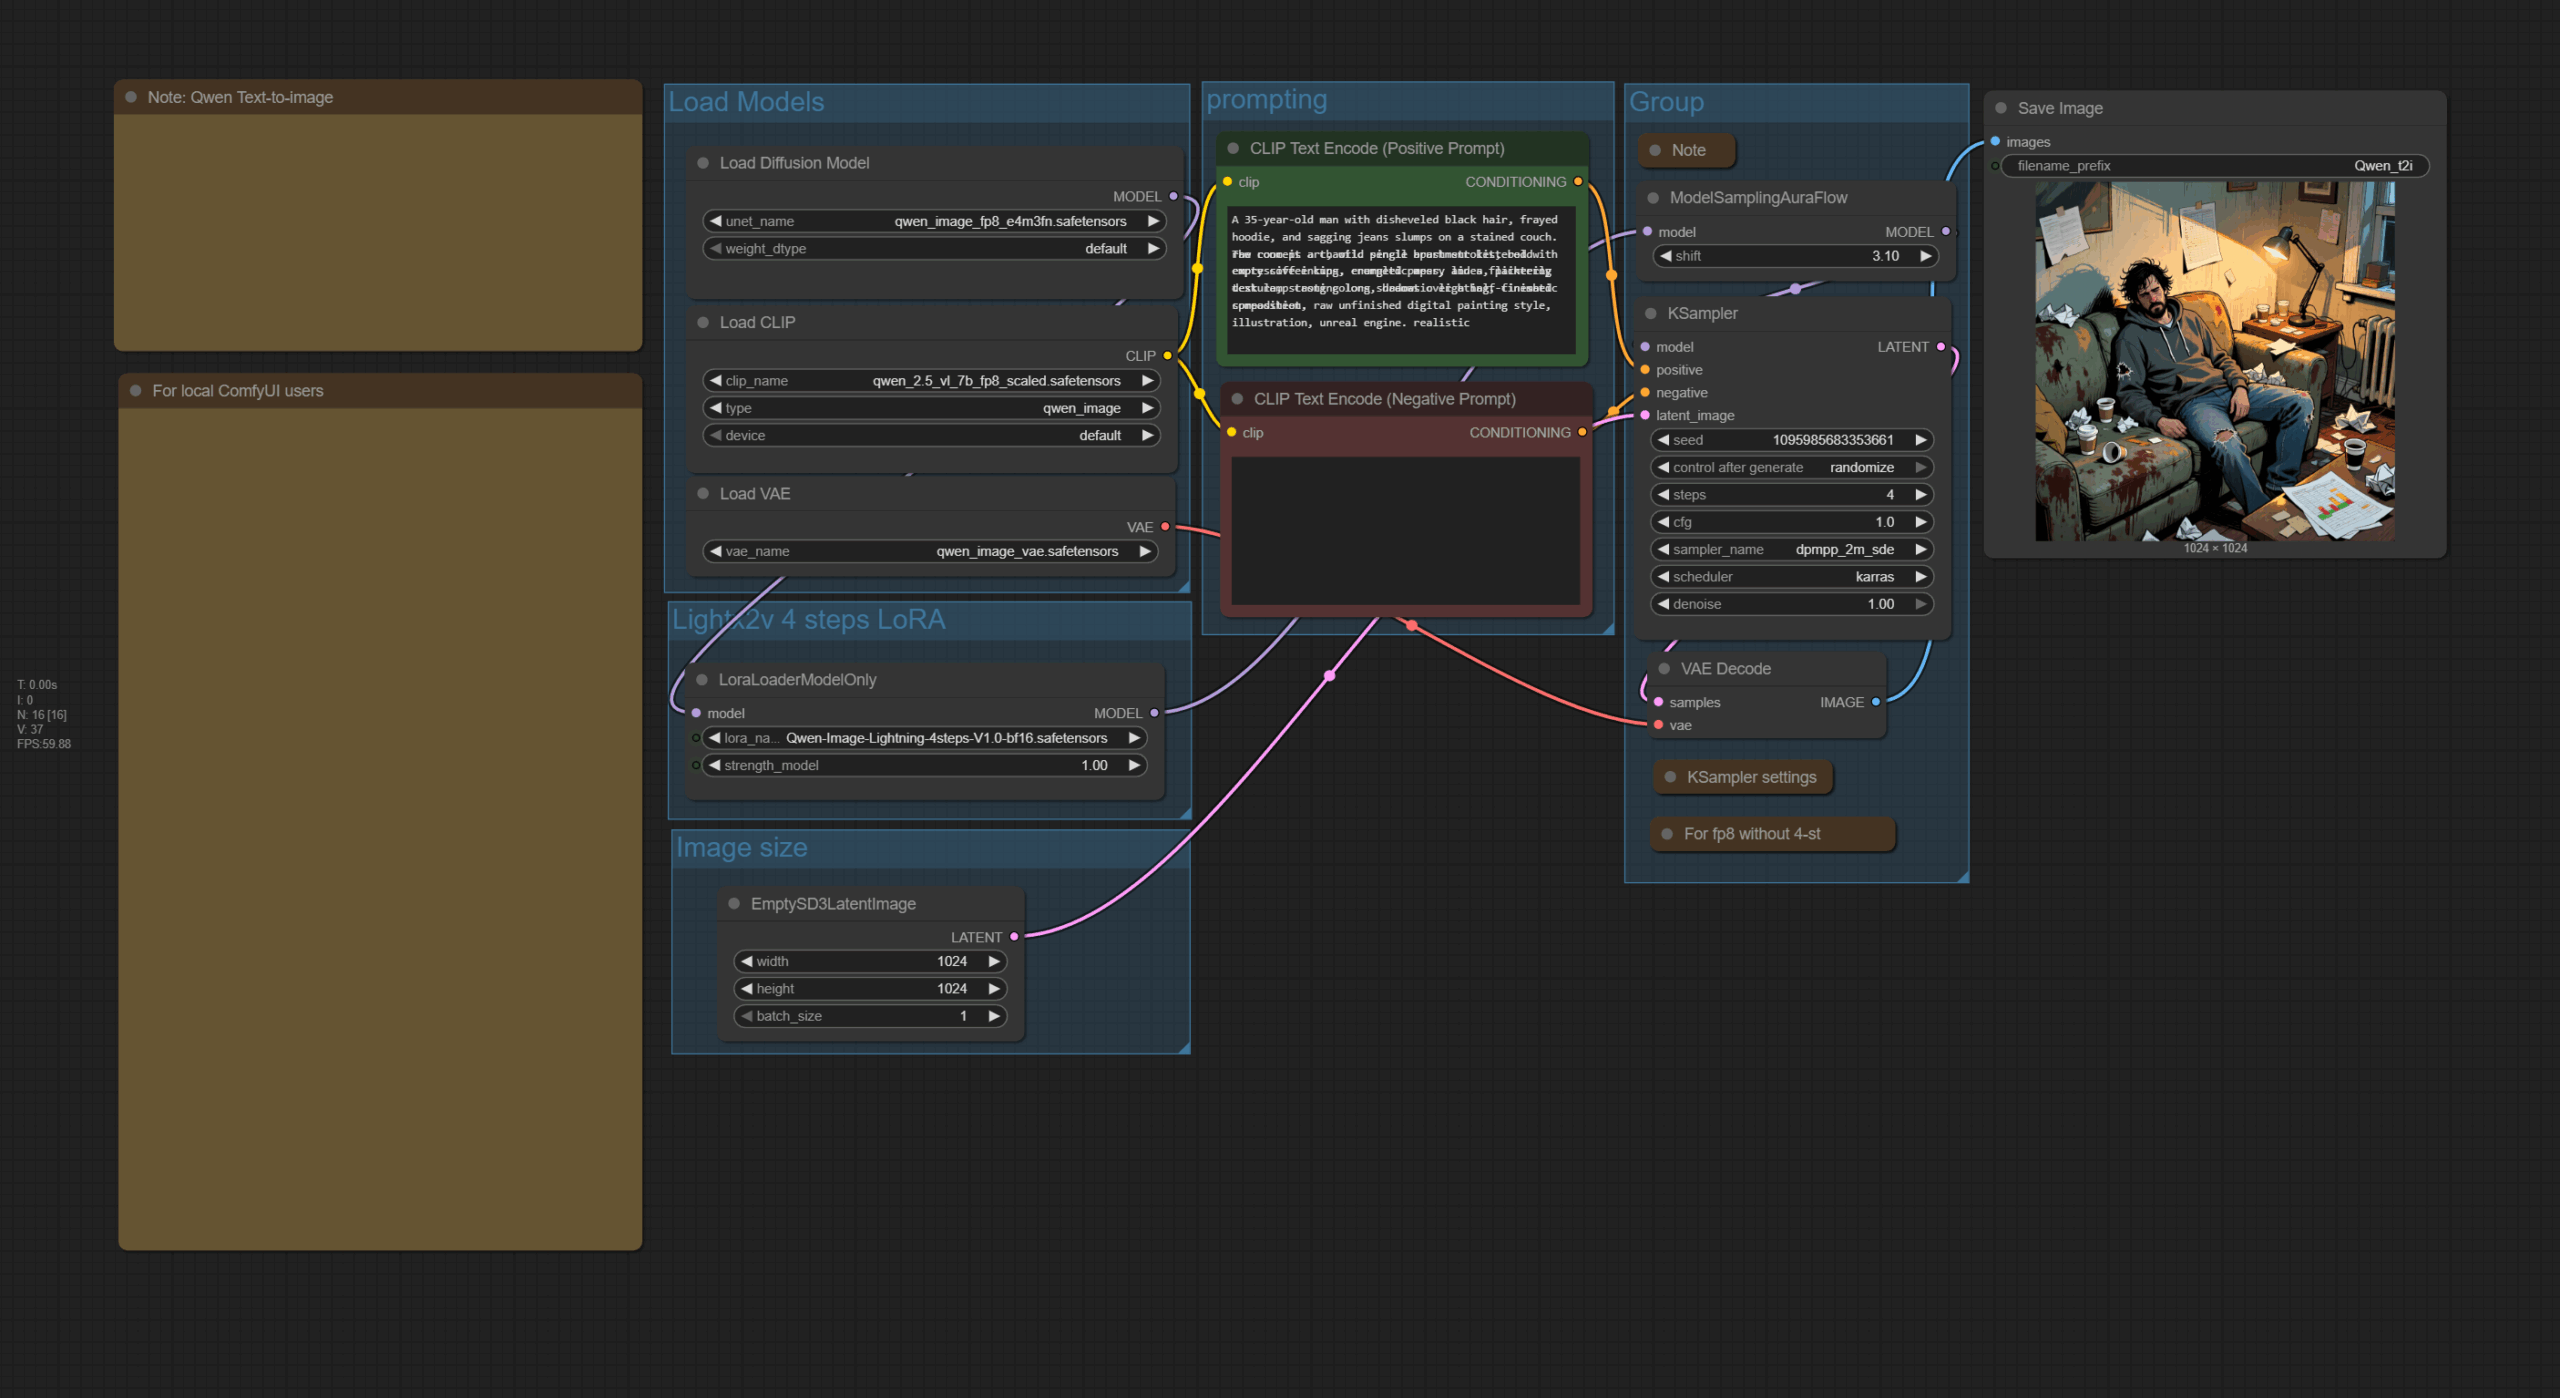Select the 'prompting' group title
Viewport: 2560px width, 1398px height.
coord(1266,100)
